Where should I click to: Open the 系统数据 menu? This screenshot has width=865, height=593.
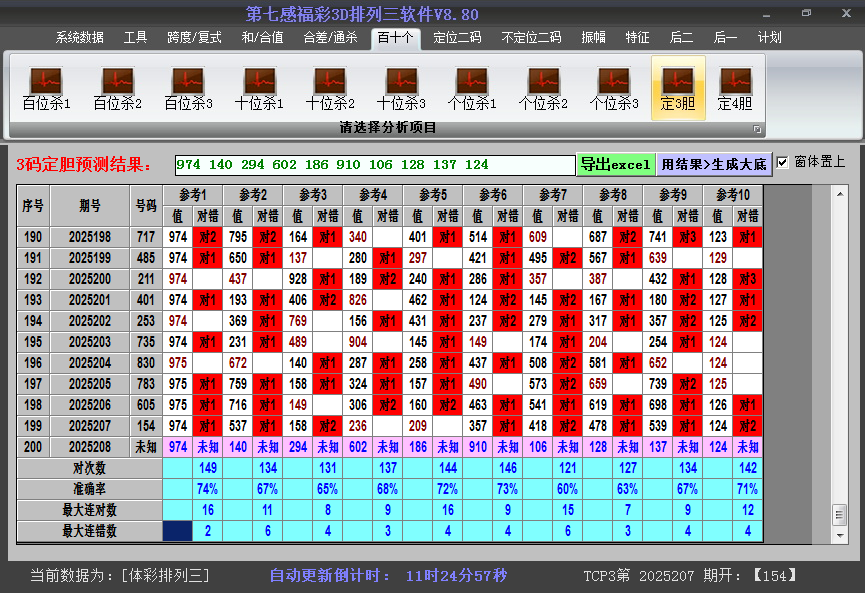pyautogui.click(x=79, y=38)
